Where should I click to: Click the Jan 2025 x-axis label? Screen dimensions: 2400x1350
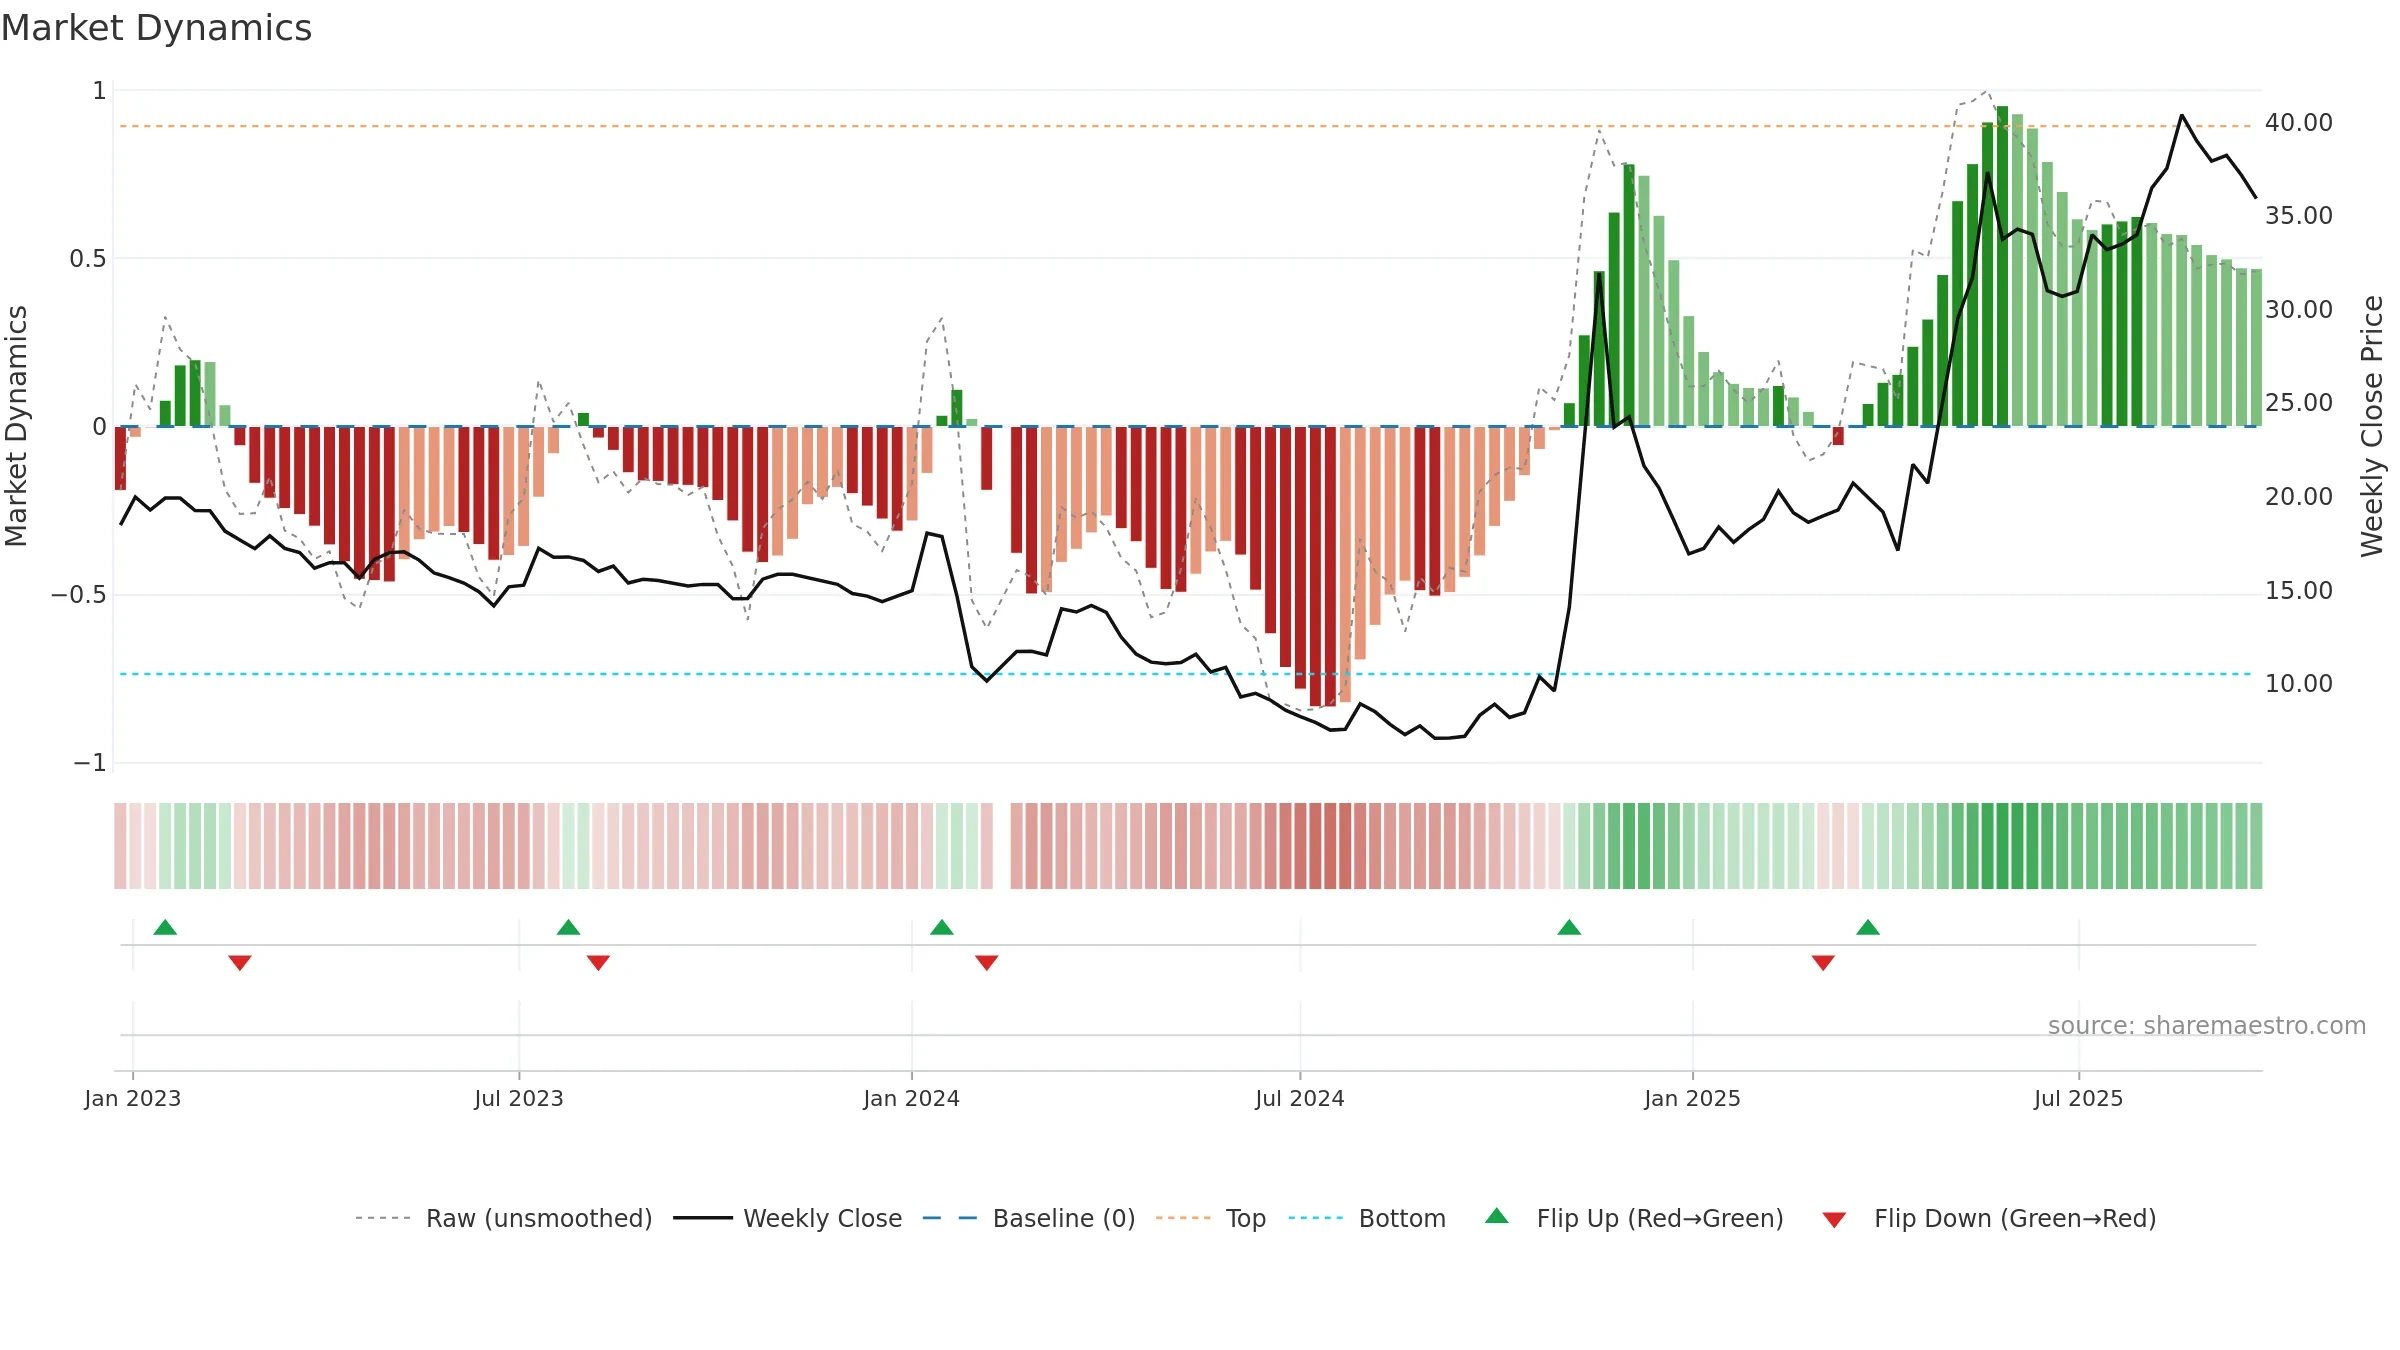point(1693,1098)
